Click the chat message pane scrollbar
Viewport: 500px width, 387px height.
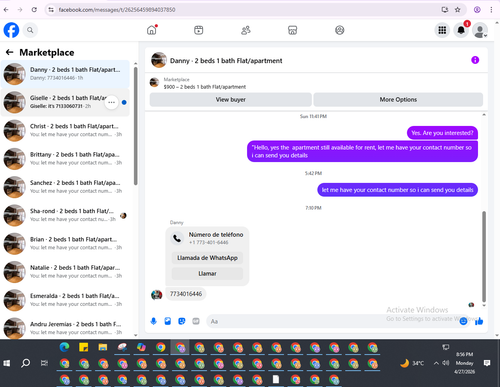(x=484, y=256)
